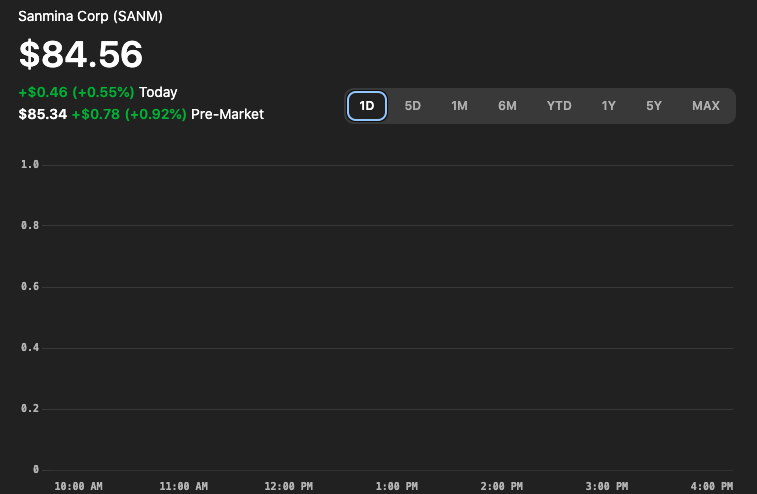Click the 12:00 PM axis label
The image size is (757, 494).
point(289,486)
